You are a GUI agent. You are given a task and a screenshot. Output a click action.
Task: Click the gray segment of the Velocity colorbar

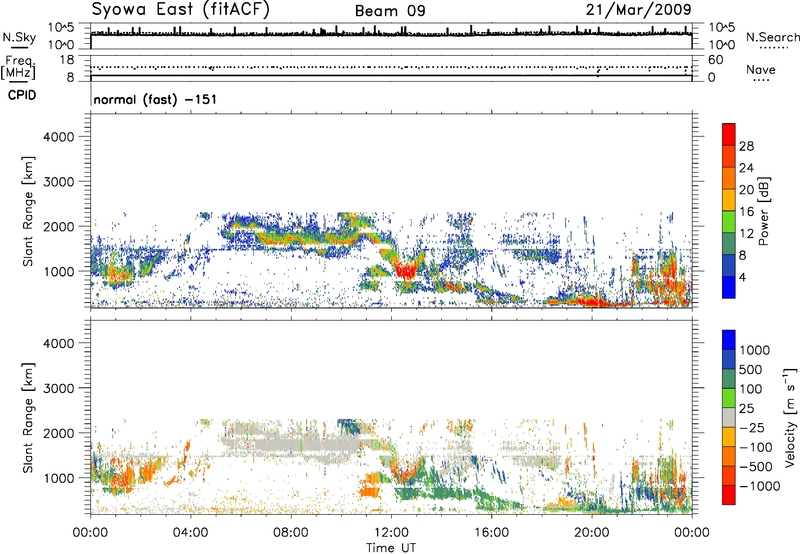729,418
